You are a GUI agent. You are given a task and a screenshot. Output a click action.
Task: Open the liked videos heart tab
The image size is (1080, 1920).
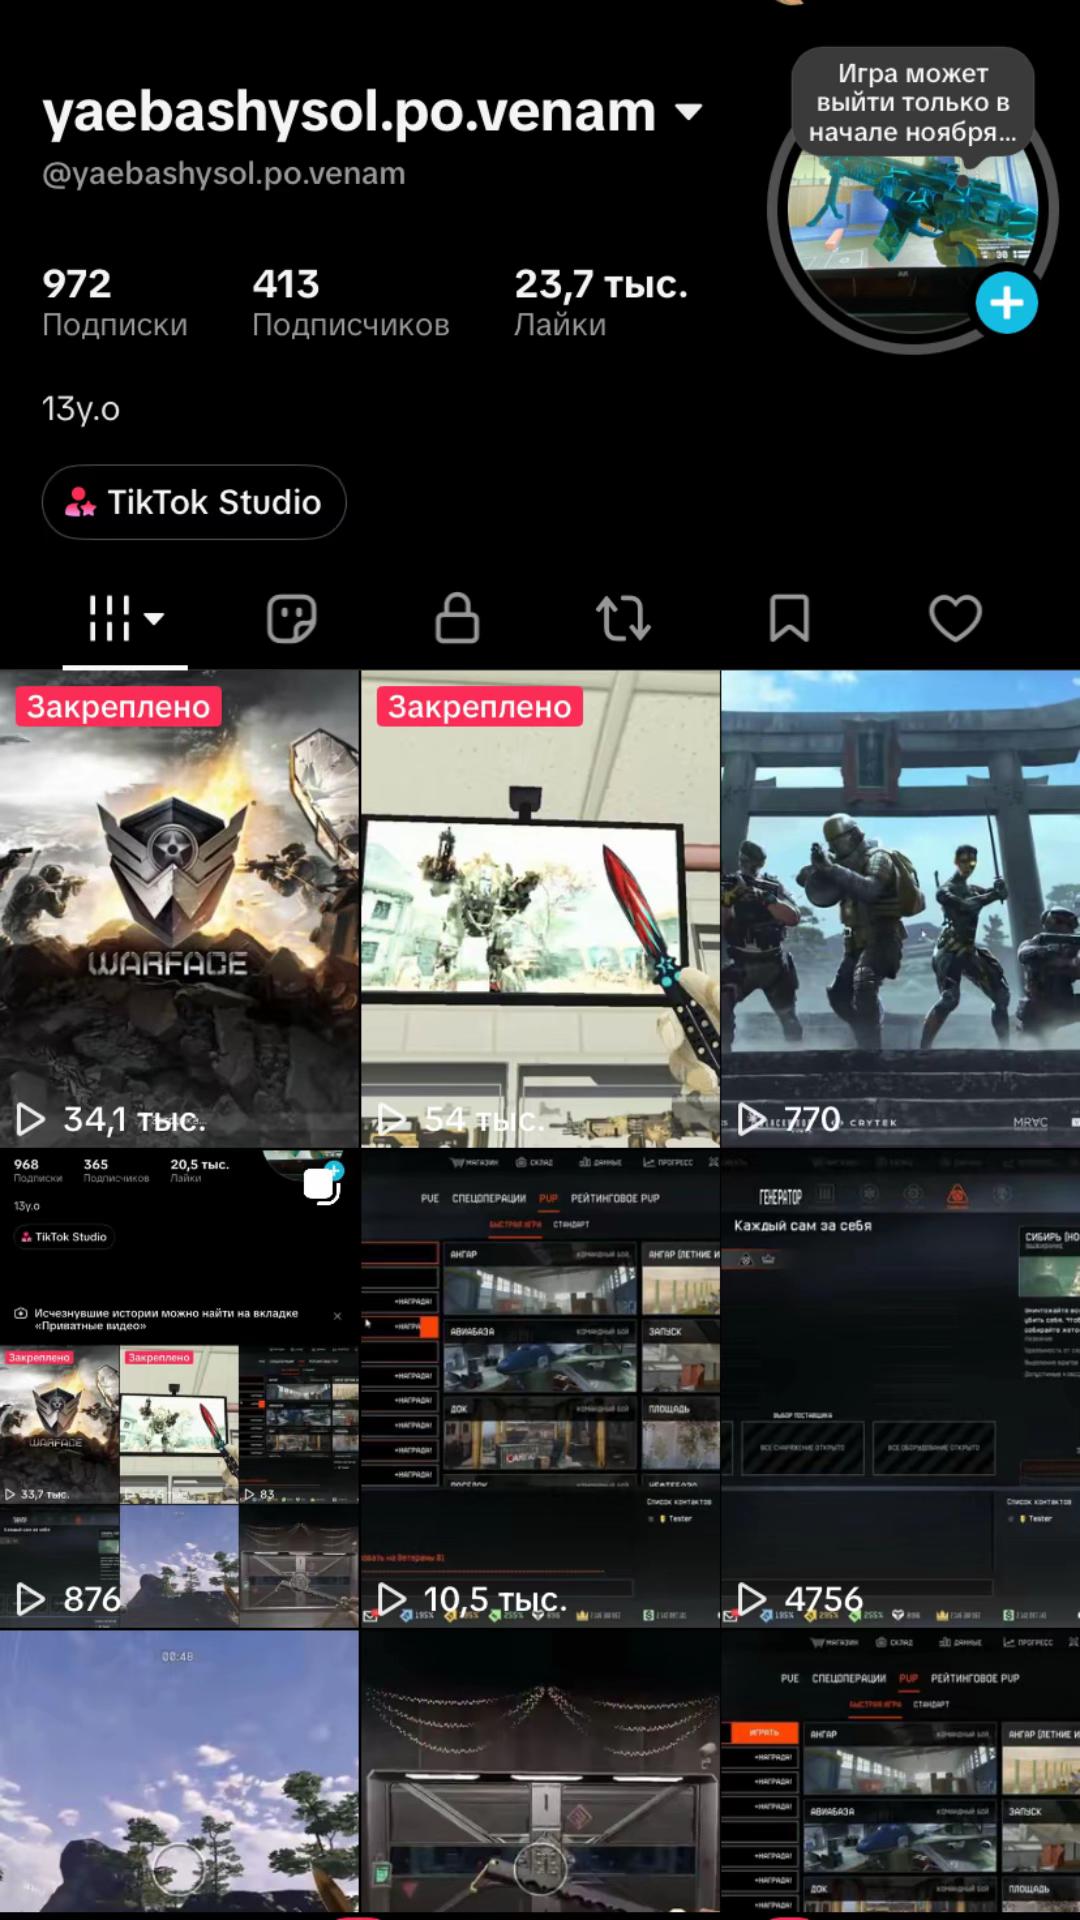pos(955,617)
